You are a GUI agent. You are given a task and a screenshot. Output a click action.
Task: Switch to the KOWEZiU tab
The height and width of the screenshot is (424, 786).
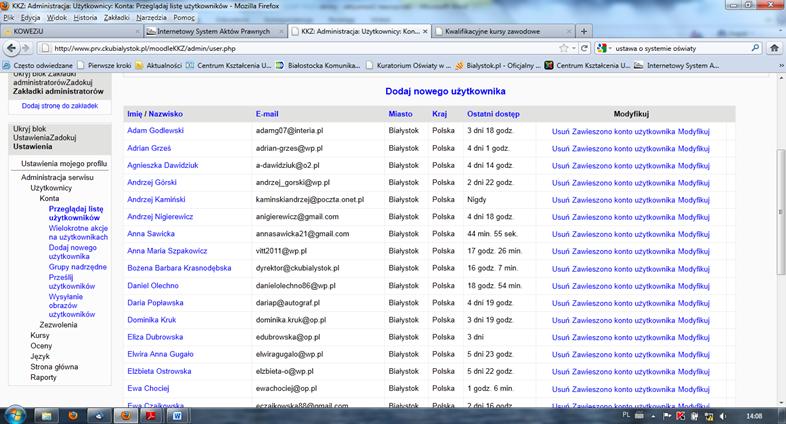point(71,31)
